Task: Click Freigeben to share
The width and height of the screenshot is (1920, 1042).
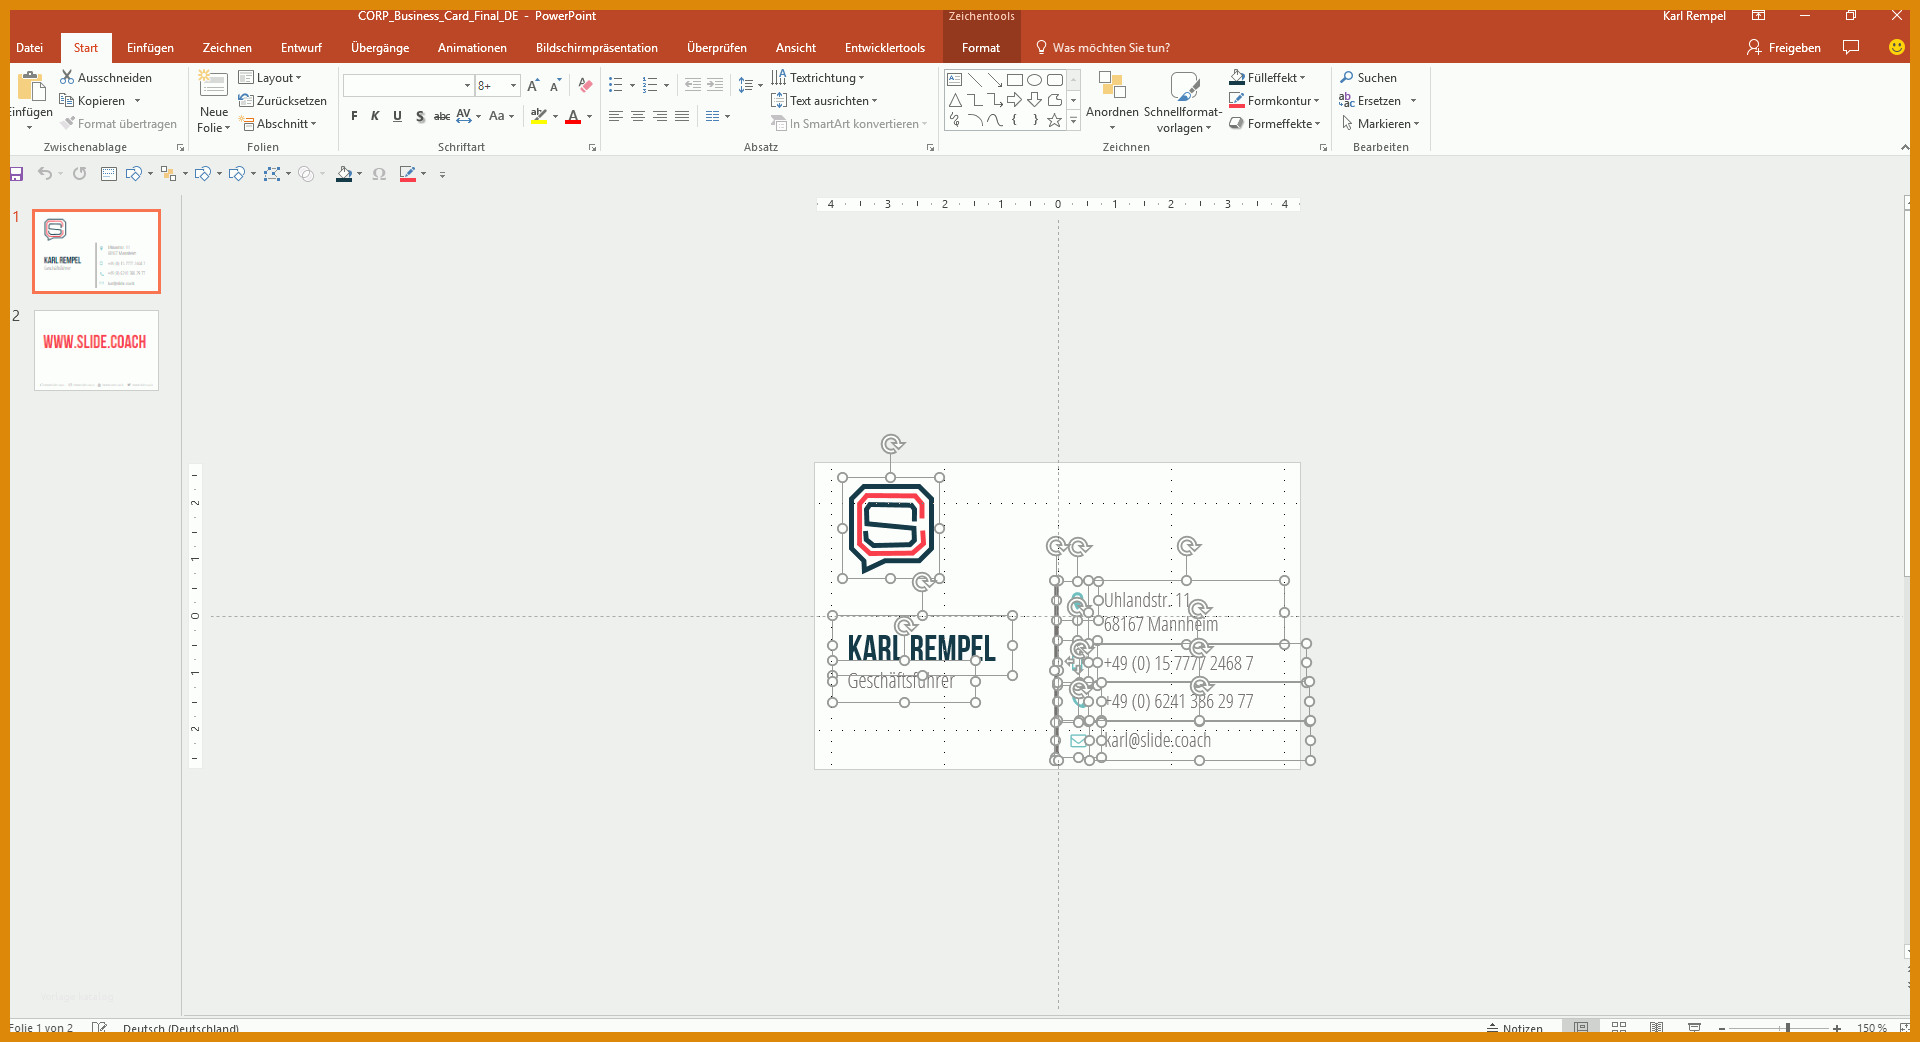Action: [x=1784, y=48]
